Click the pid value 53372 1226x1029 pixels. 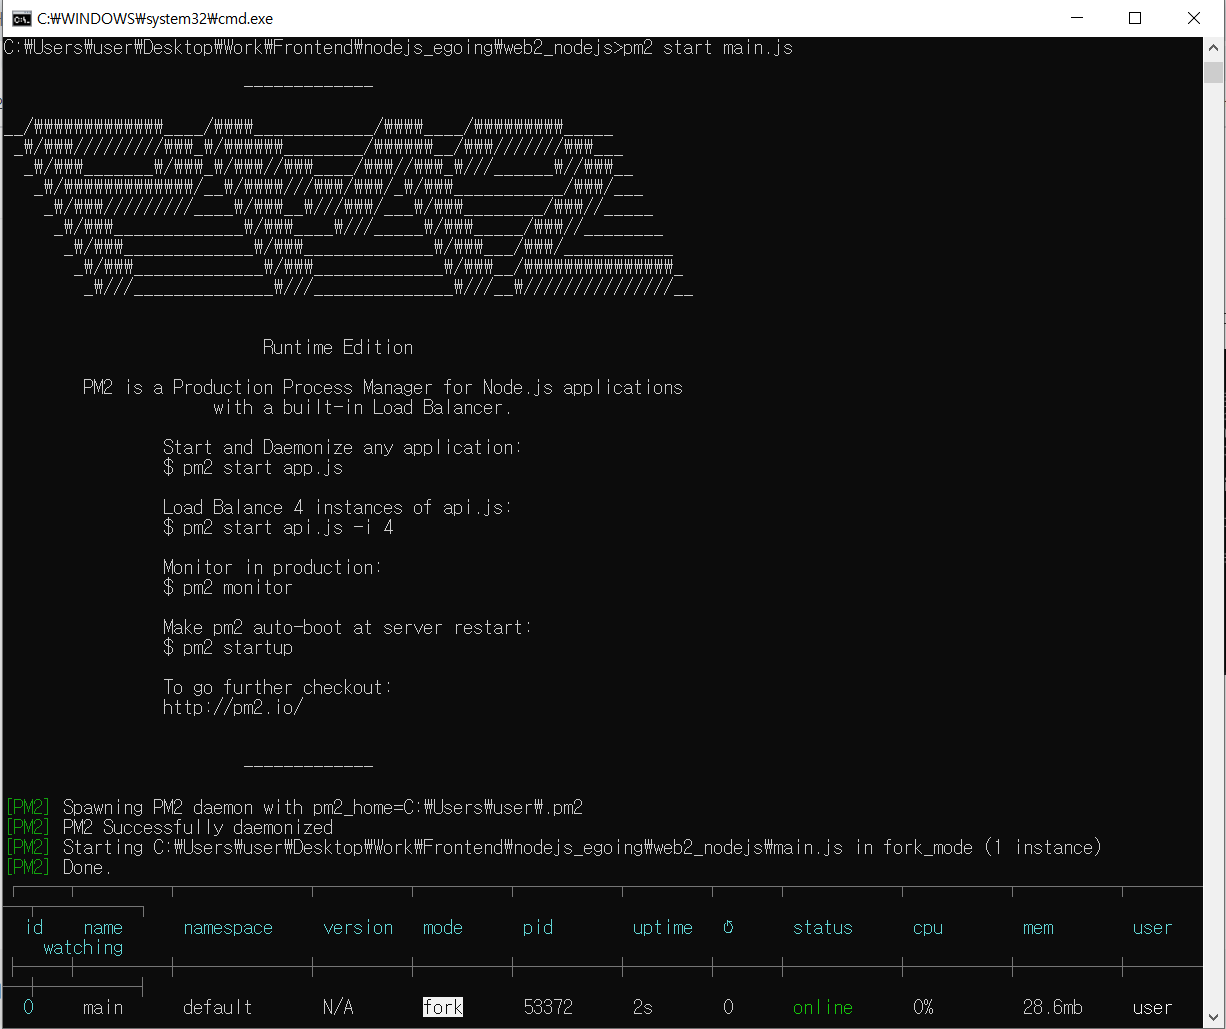click(548, 1007)
